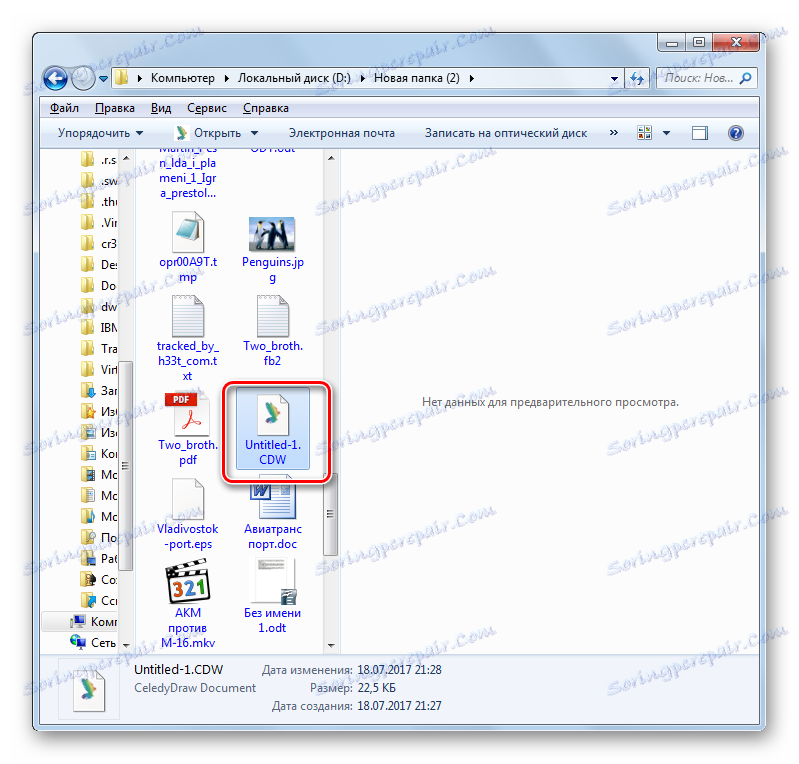Viewport: 799px width, 764px height.
Task: Click the folder icon in address bar
Action: [x=121, y=78]
